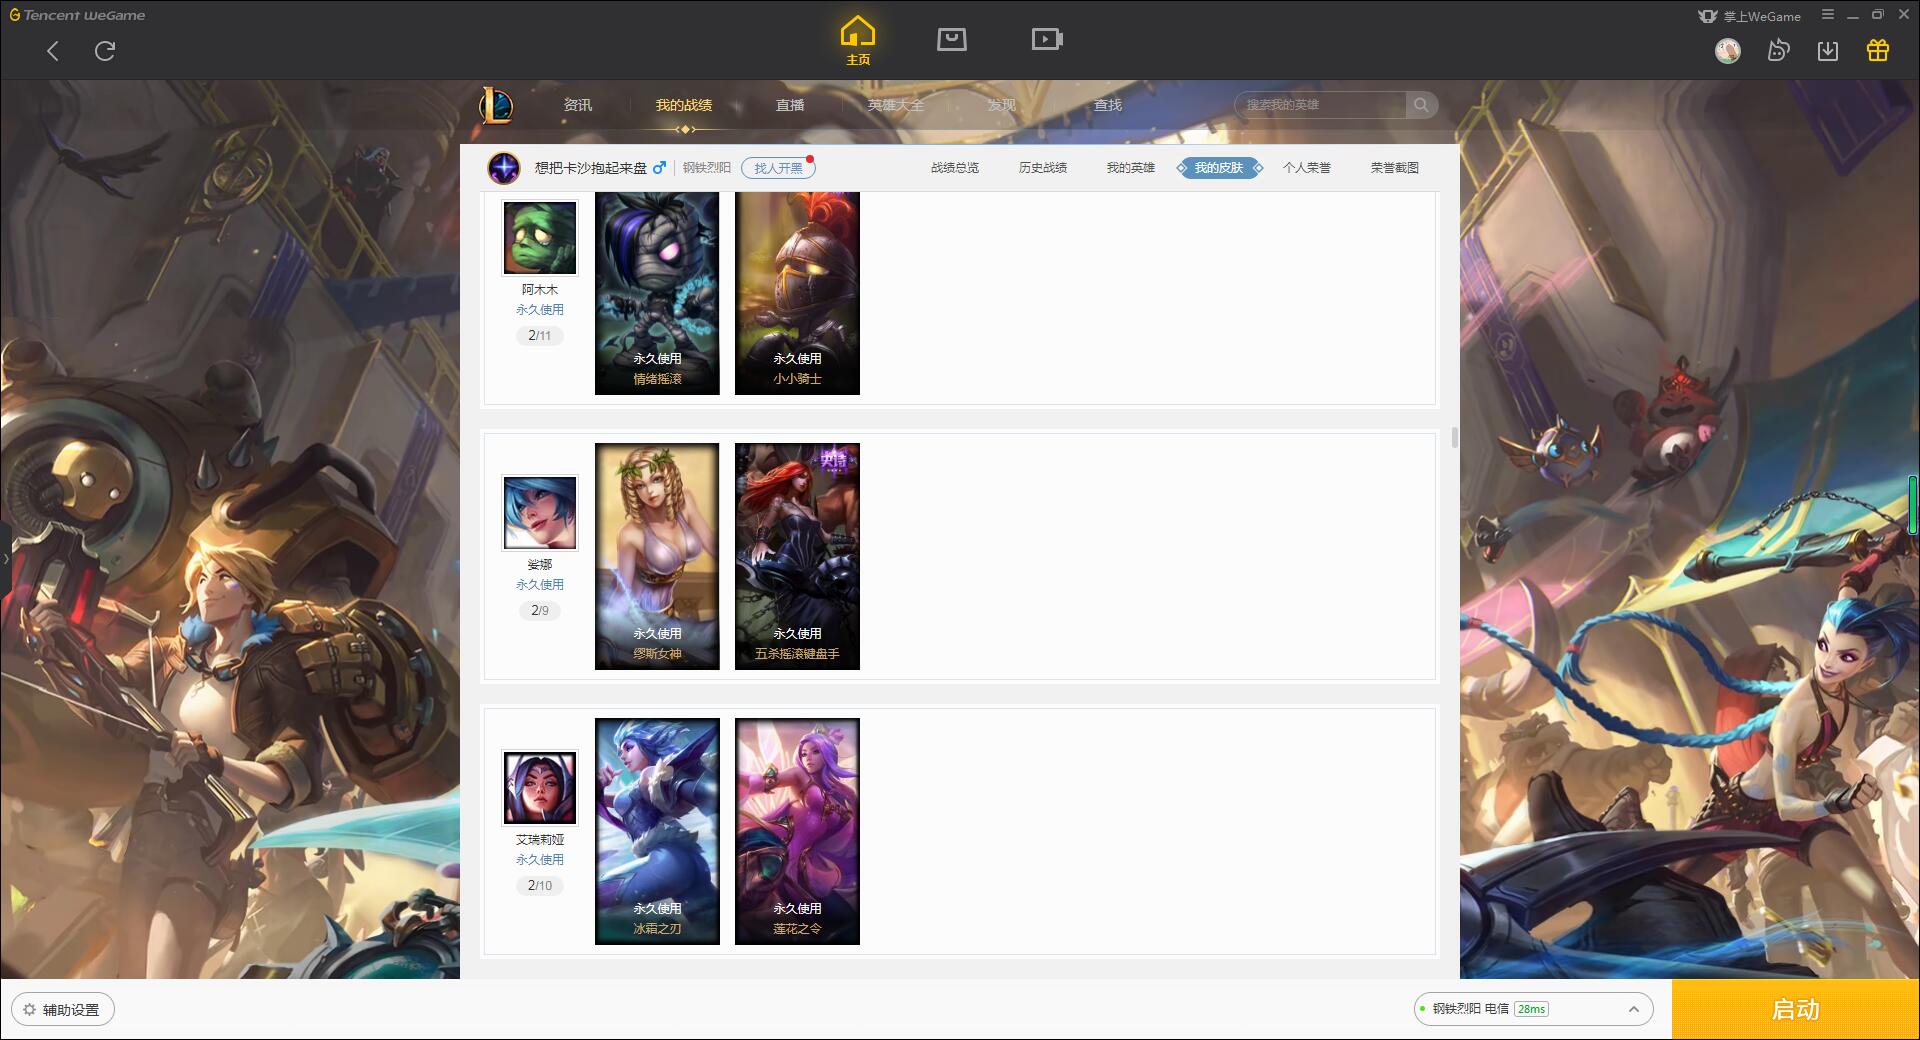Switch to 我的英雄 sub-tab
This screenshot has height=1040, width=1920.
(x=1131, y=168)
